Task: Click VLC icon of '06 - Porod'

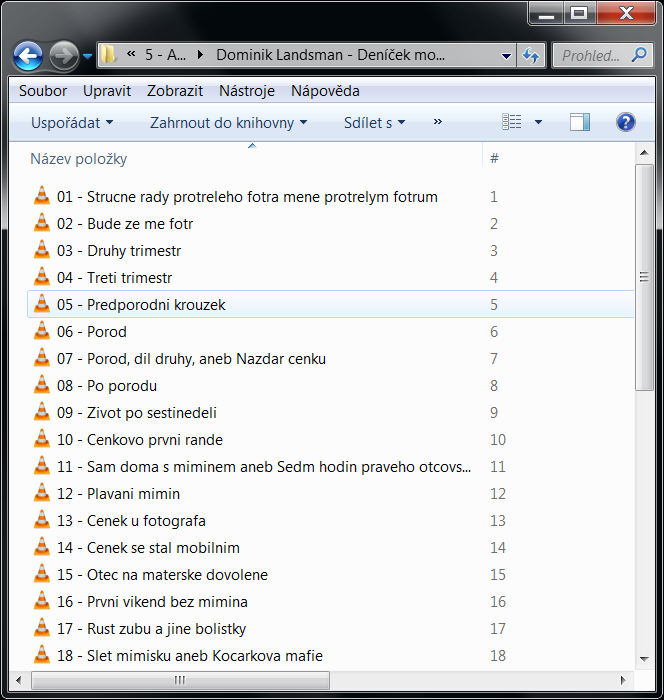Action: 42,331
